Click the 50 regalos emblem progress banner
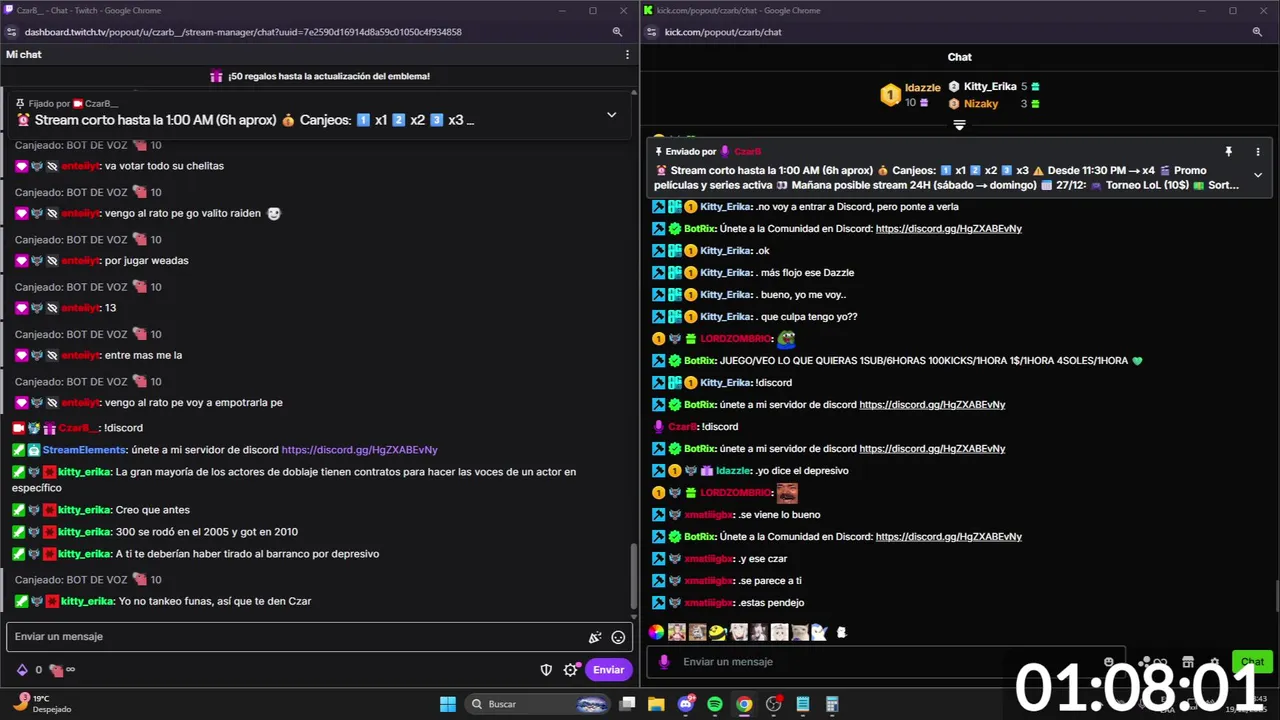The image size is (1280, 720). click(x=320, y=76)
